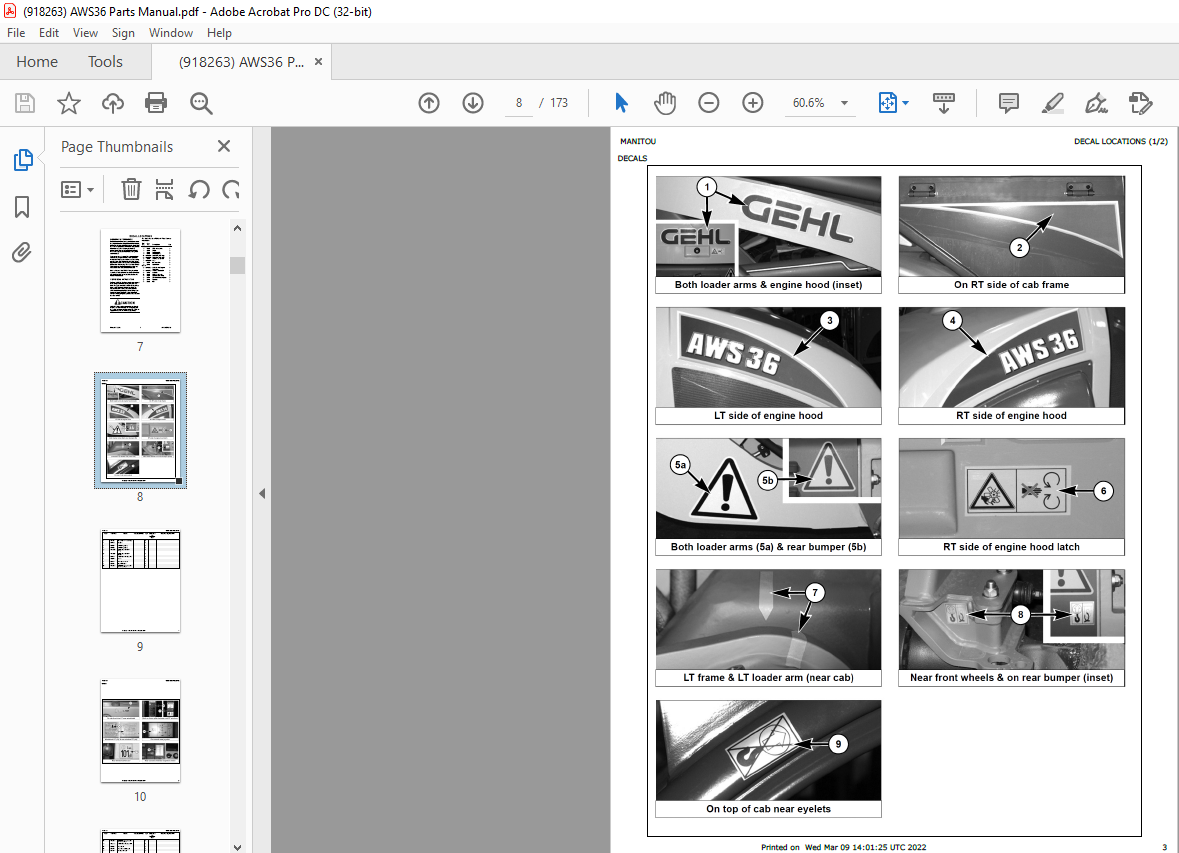This screenshot has height=853, width=1179.
Task: Click the scrolling mode read icon
Action: click(x=944, y=103)
